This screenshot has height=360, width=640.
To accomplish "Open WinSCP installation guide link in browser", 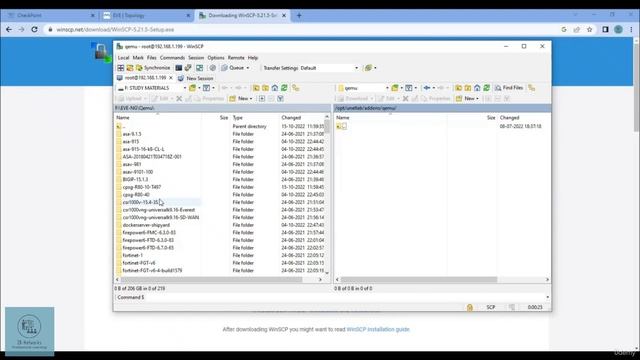I will (378, 329).
